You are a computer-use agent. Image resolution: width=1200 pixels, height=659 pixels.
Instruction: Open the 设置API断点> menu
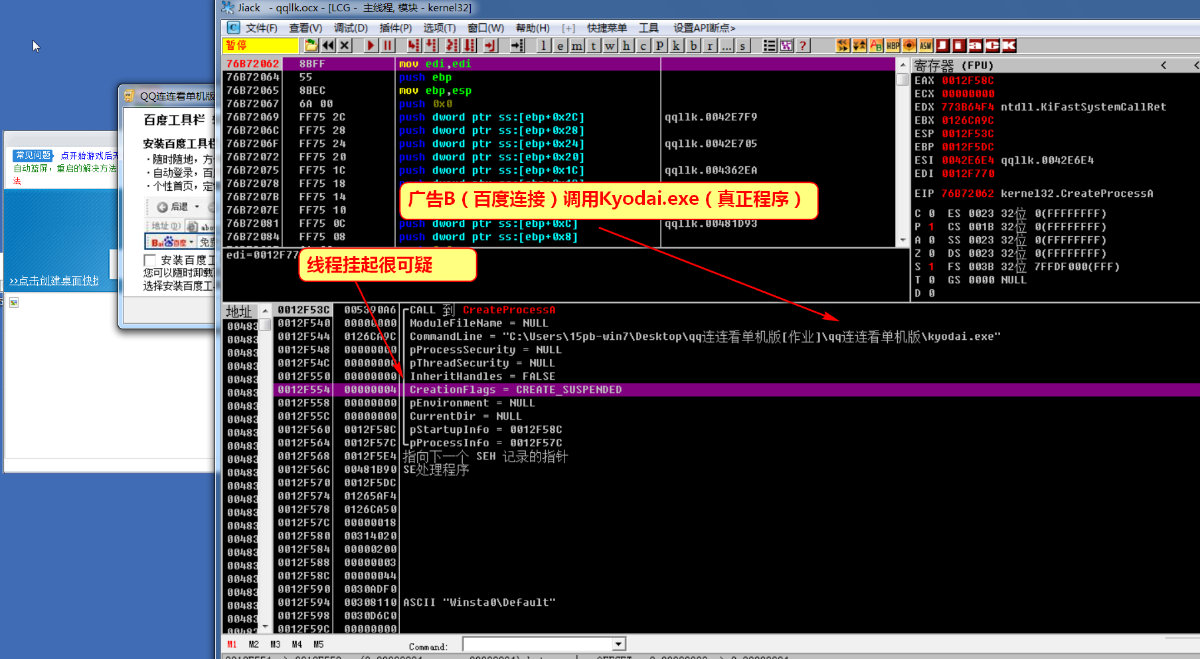click(x=705, y=28)
